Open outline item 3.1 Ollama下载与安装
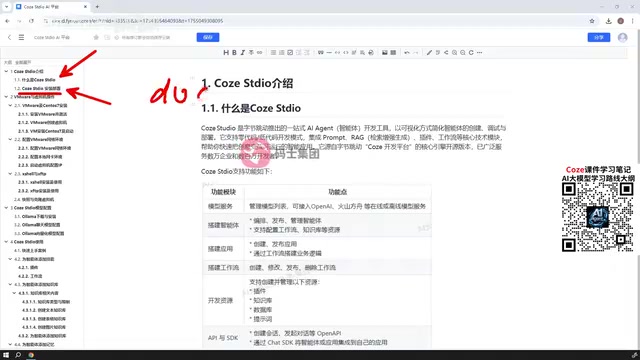The height and width of the screenshot is (360, 640). click(x=35, y=216)
